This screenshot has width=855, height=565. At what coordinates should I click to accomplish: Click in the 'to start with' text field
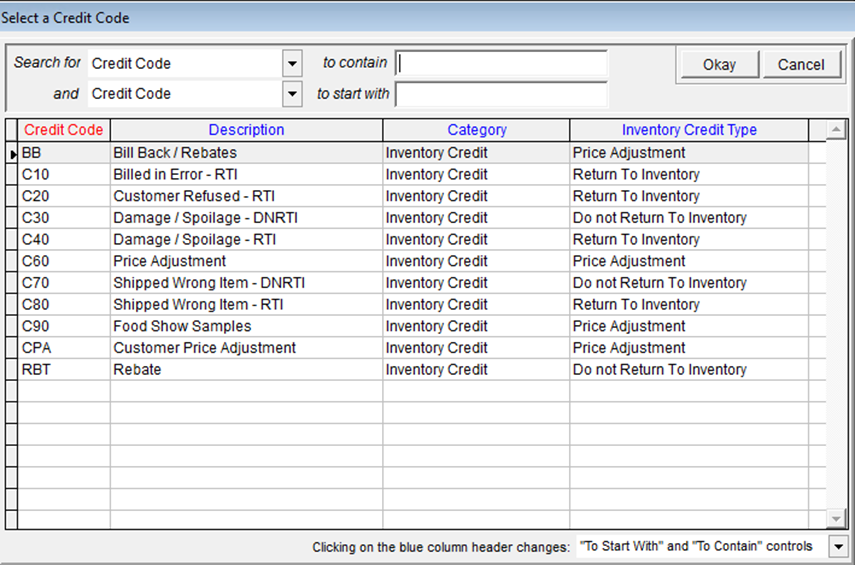click(501, 95)
